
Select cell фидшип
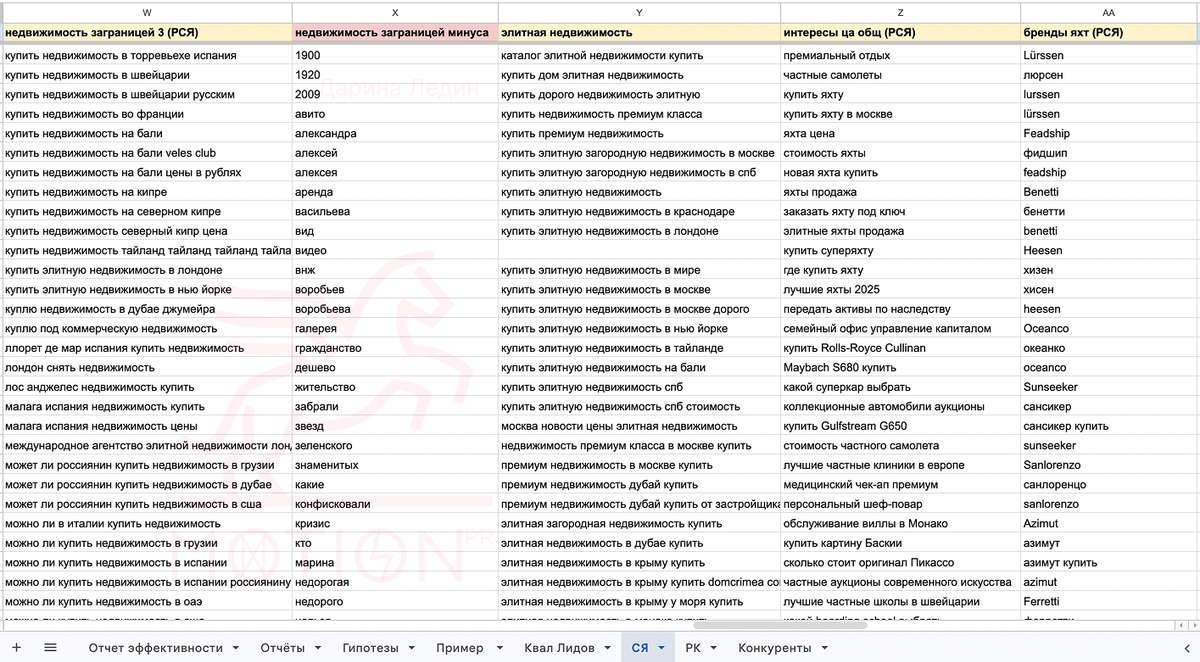point(1108,153)
